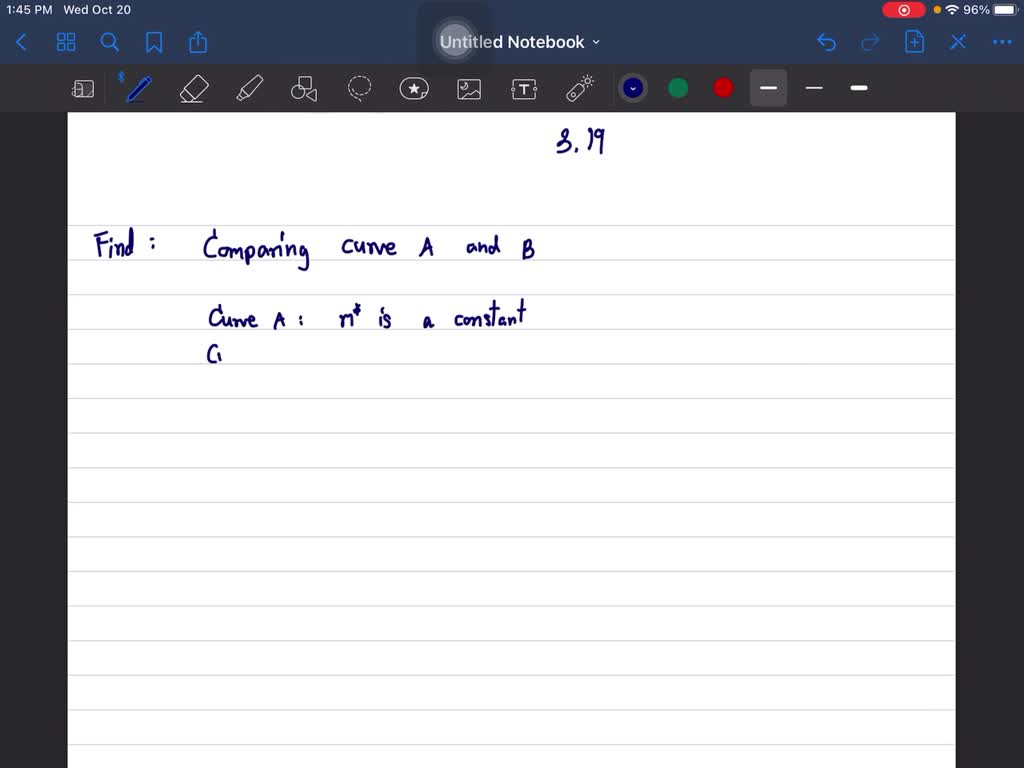
Task: Tap the battery indicator in status bar
Action: tap(1005, 10)
